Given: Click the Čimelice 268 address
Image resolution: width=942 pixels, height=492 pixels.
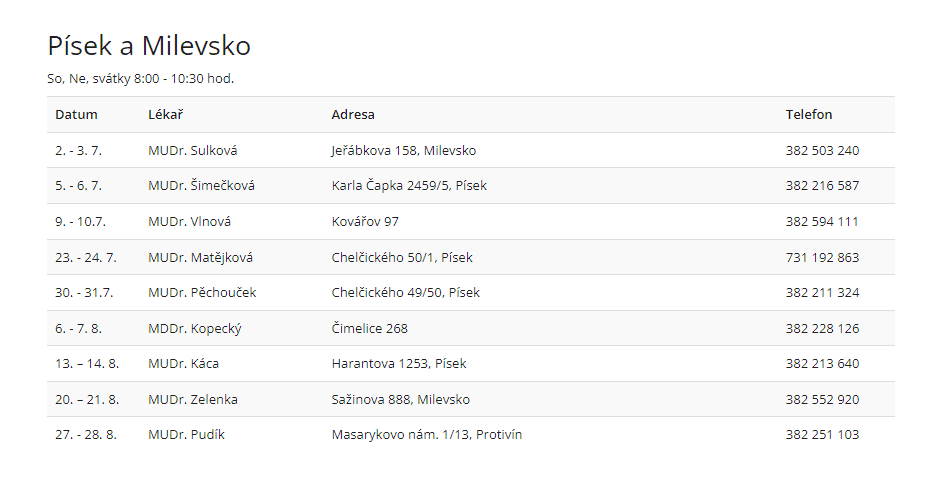Looking at the screenshot, I should tap(369, 329).
